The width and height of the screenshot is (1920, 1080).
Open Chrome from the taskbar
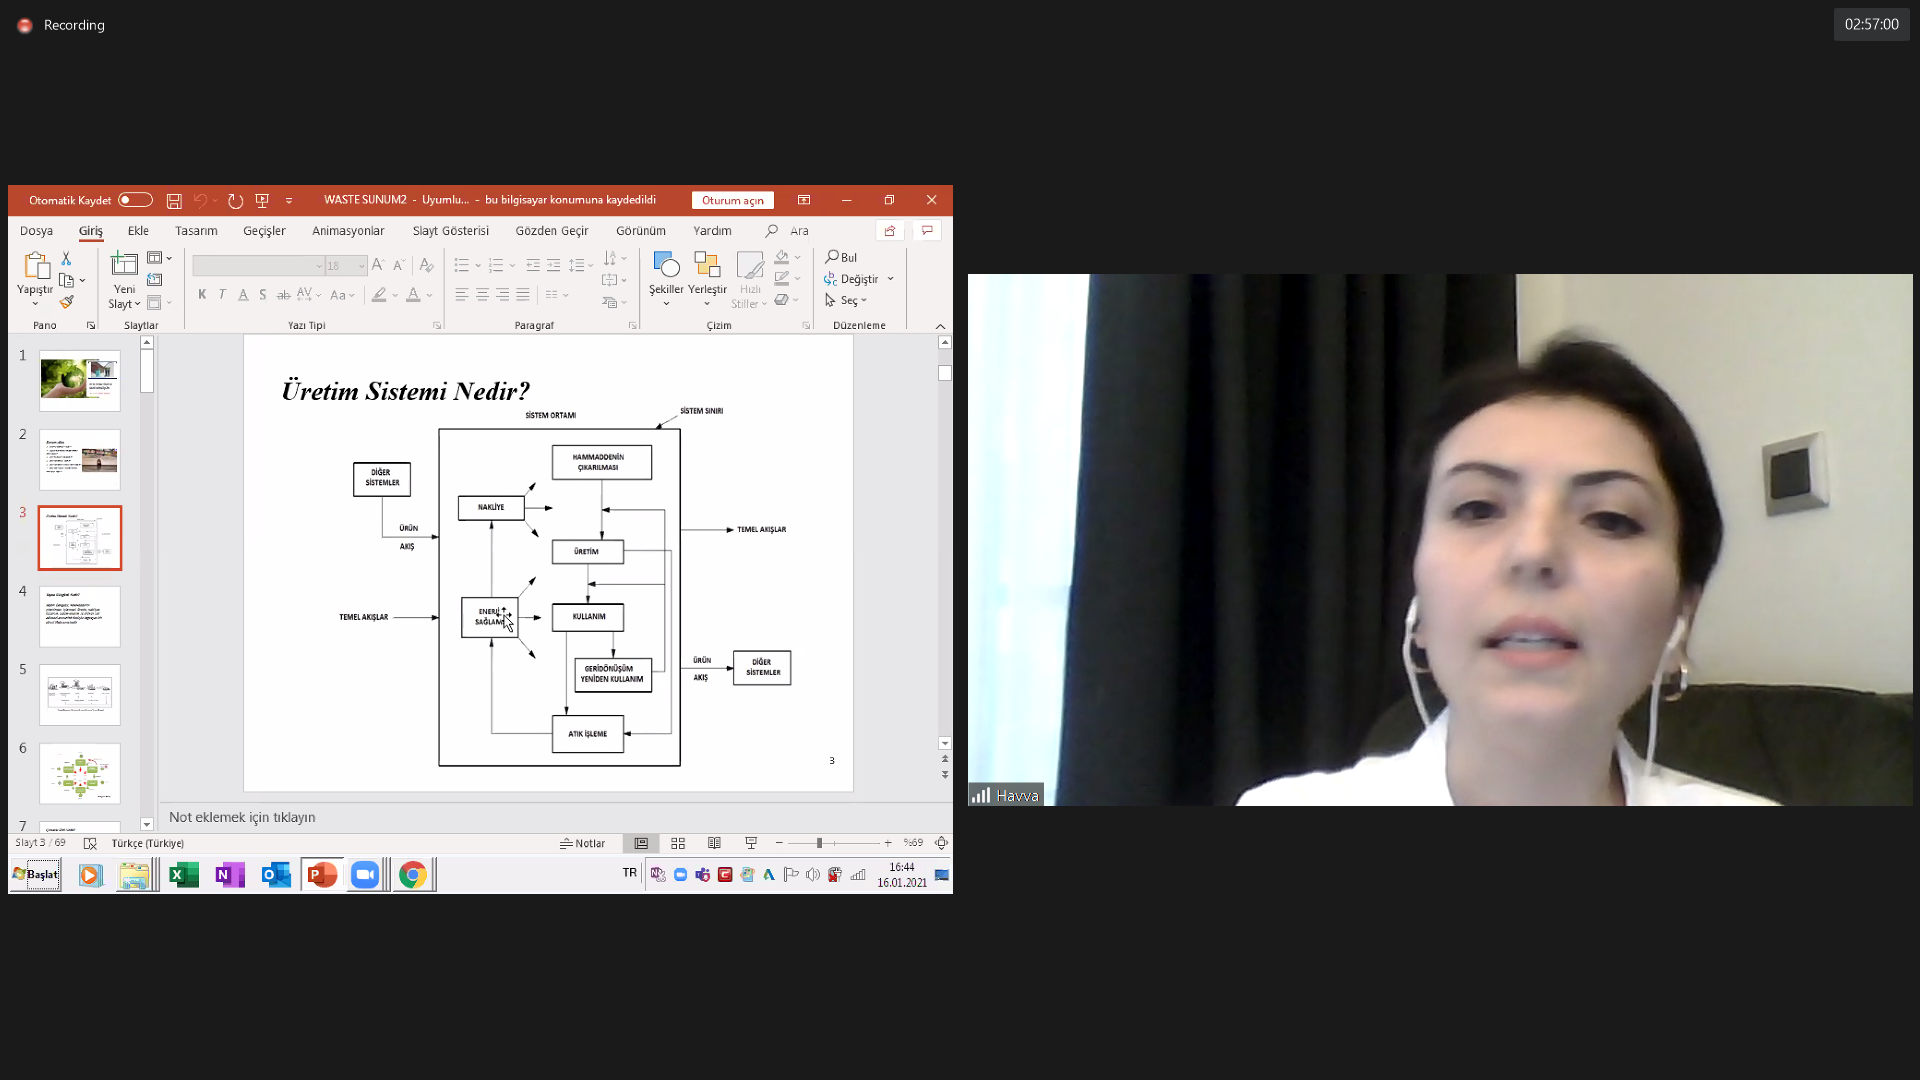(x=412, y=875)
